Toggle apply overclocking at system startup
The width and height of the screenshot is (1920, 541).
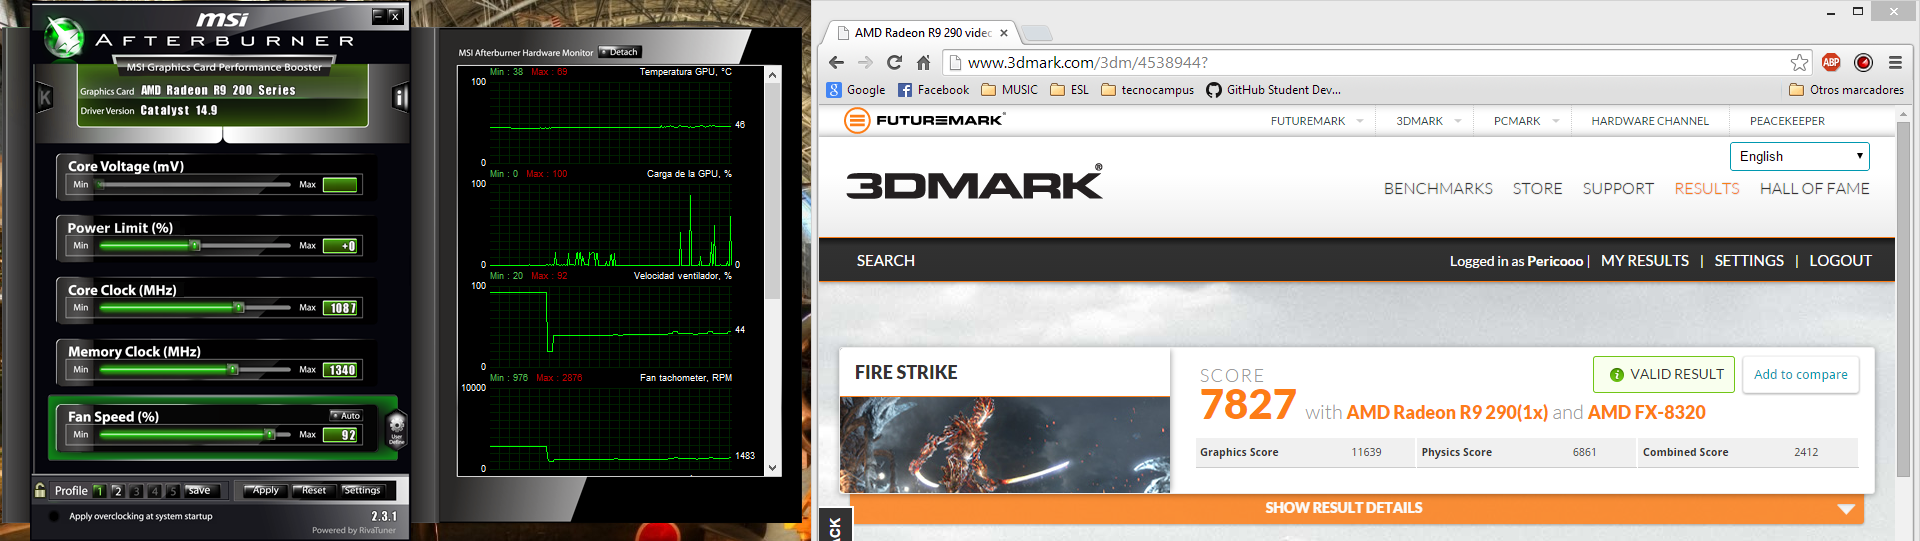[x=54, y=517]
